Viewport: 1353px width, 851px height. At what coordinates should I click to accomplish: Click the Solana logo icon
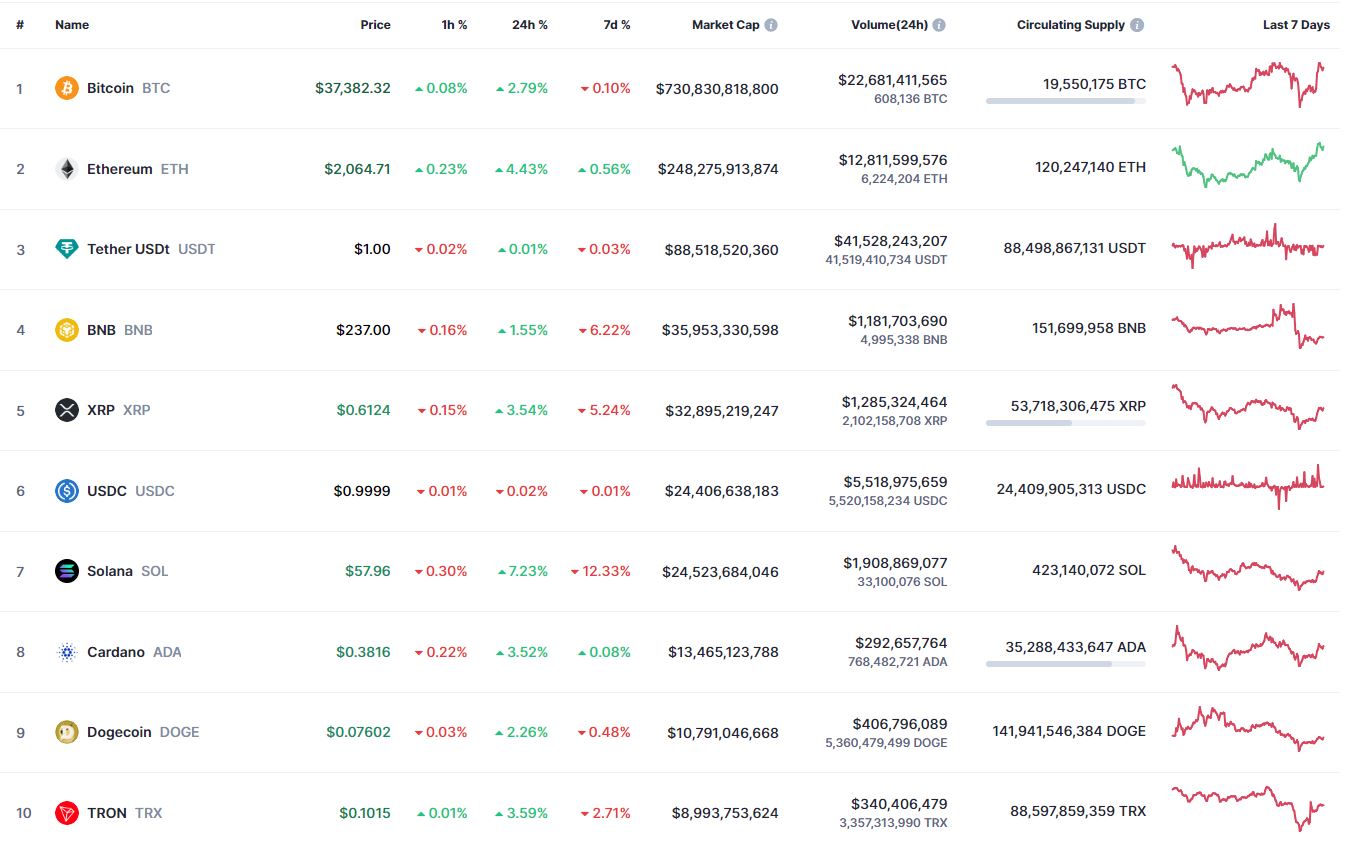[x=67, y=571]
